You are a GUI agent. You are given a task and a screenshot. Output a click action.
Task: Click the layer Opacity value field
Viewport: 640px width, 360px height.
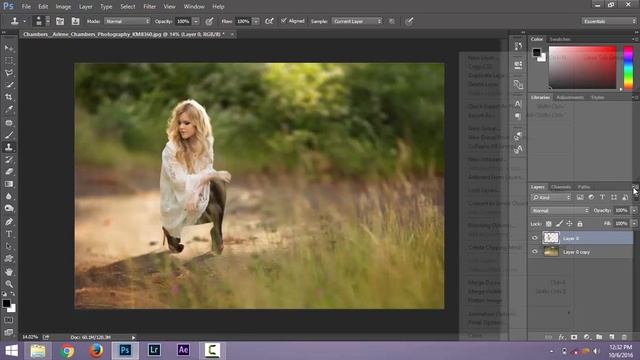click(x=621, y=211)
